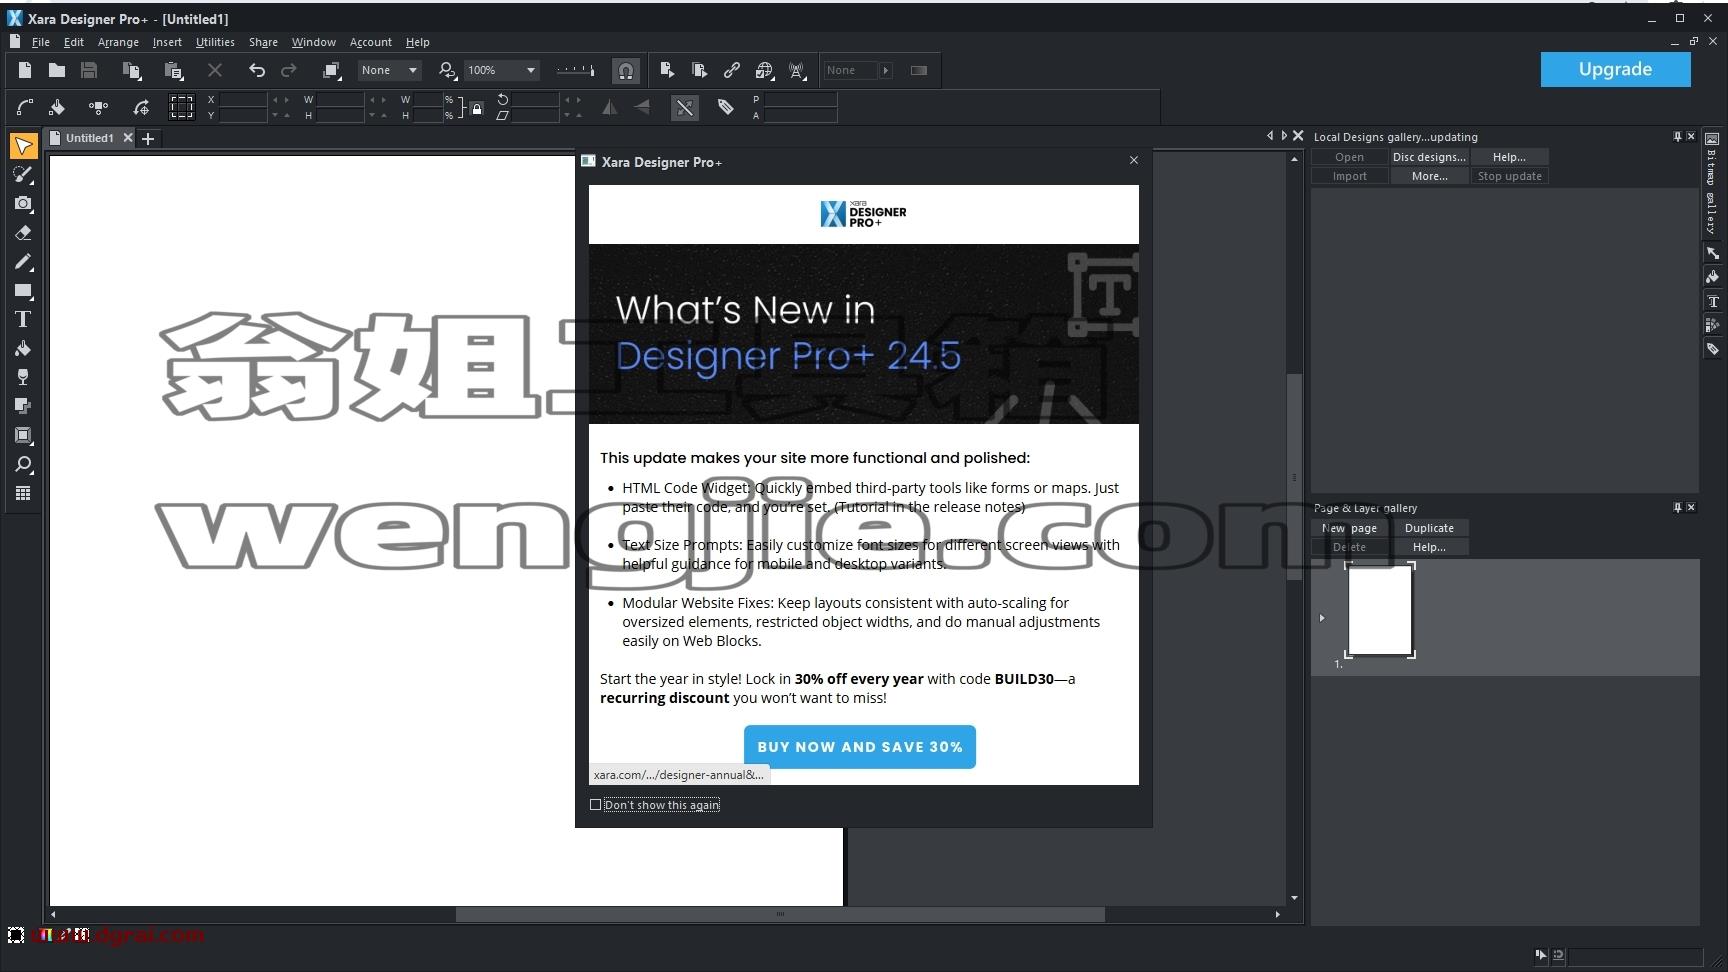The height and width of the screenshot is (972, 1728).
Task: Open the Insert menu
Action: [x=167, y=42]
